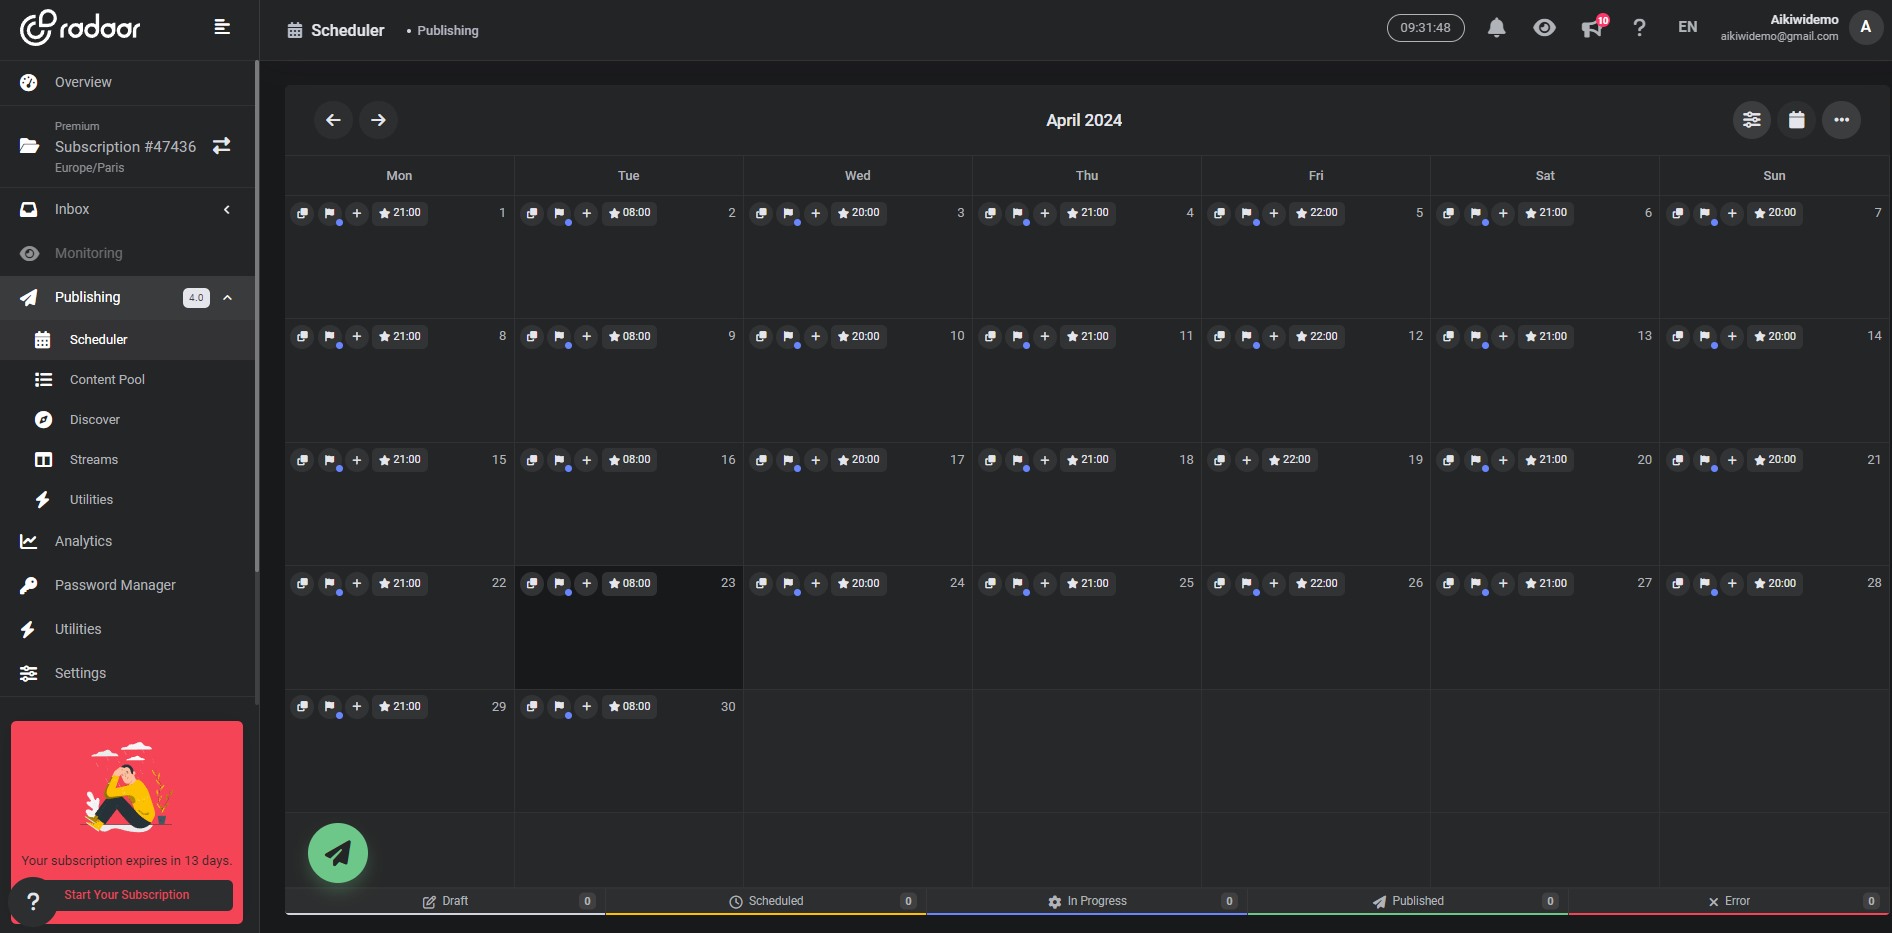Open Analytics in sidebar
Viewport: 1892px width, 933px height.
click(x=128, y=541)
